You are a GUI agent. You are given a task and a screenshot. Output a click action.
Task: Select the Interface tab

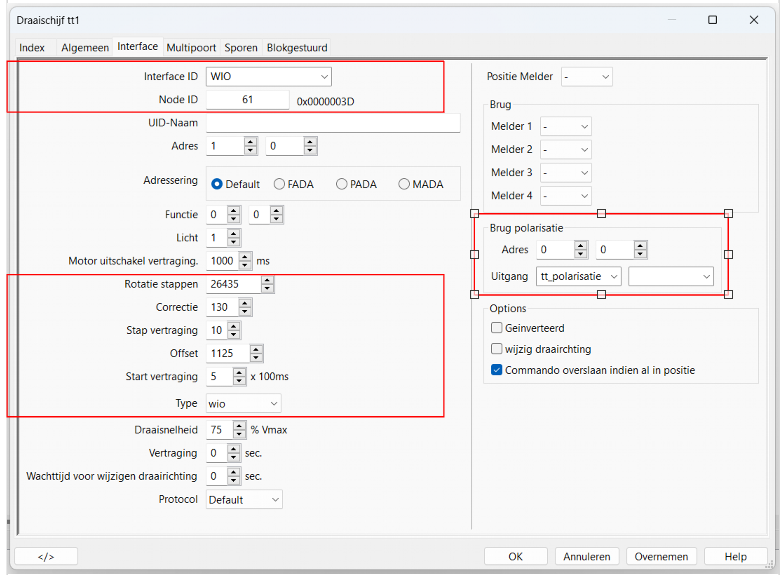pos(137,47)
